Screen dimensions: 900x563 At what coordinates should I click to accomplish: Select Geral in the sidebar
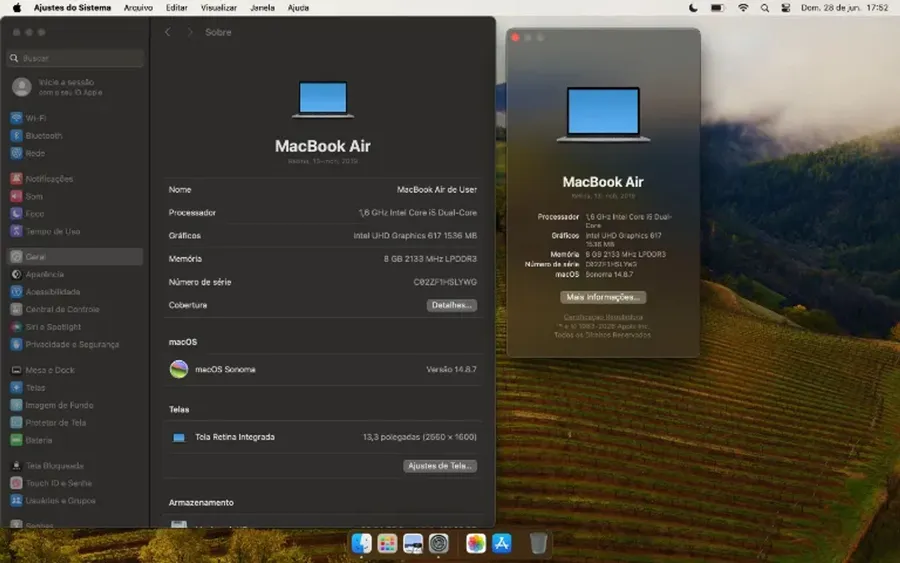75,257
